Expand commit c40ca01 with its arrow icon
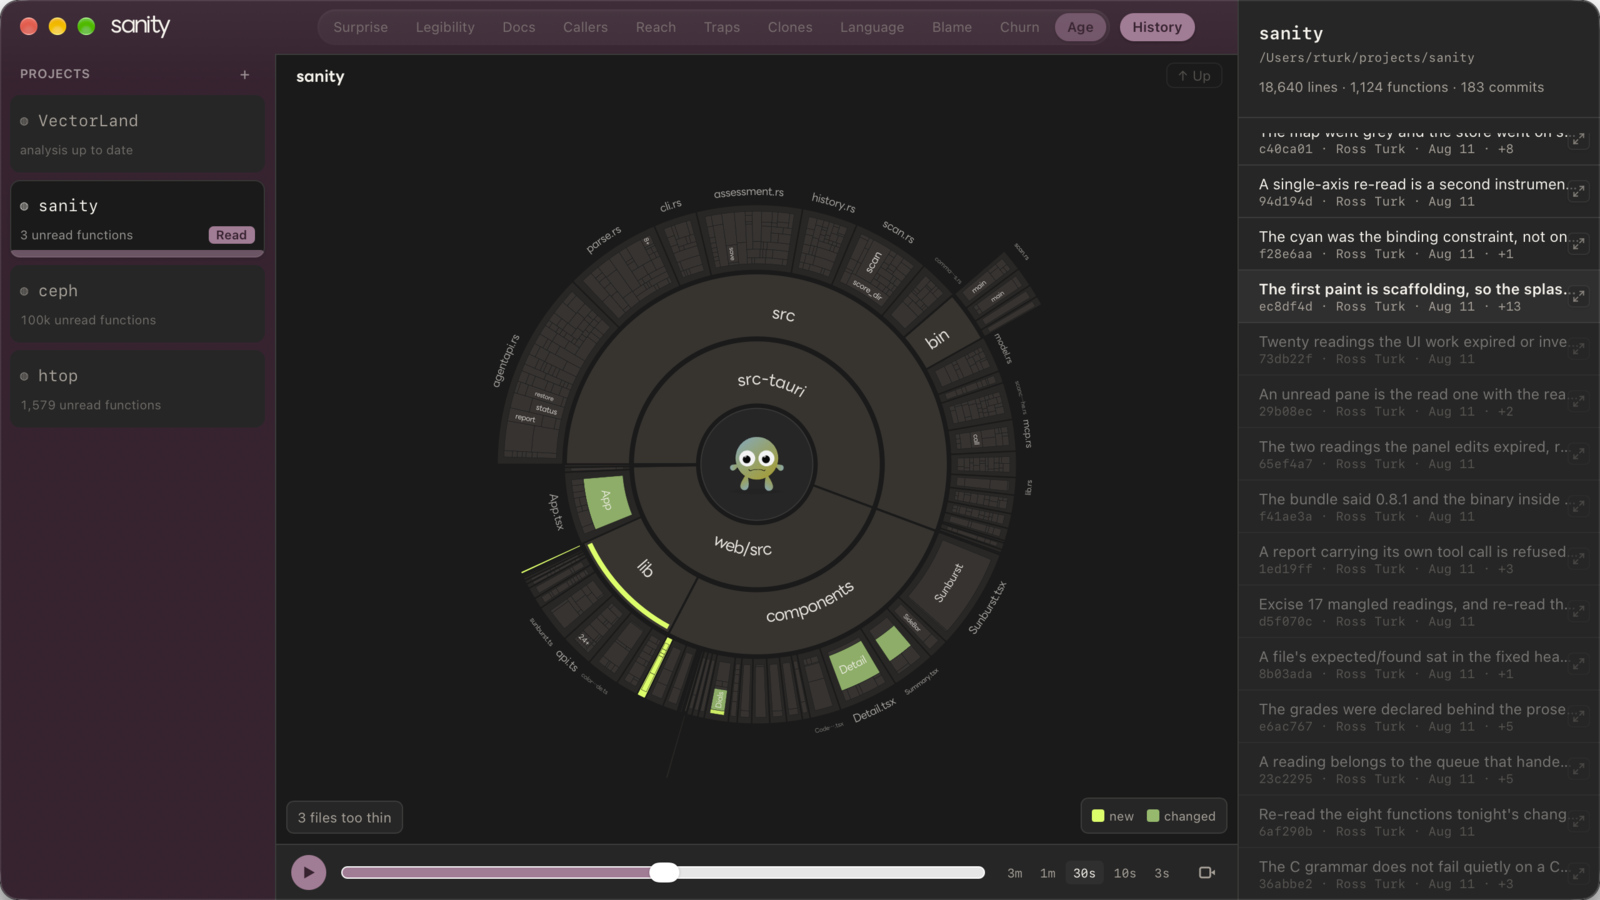This screenshot has height=900, width=1600. (1578, 139)
